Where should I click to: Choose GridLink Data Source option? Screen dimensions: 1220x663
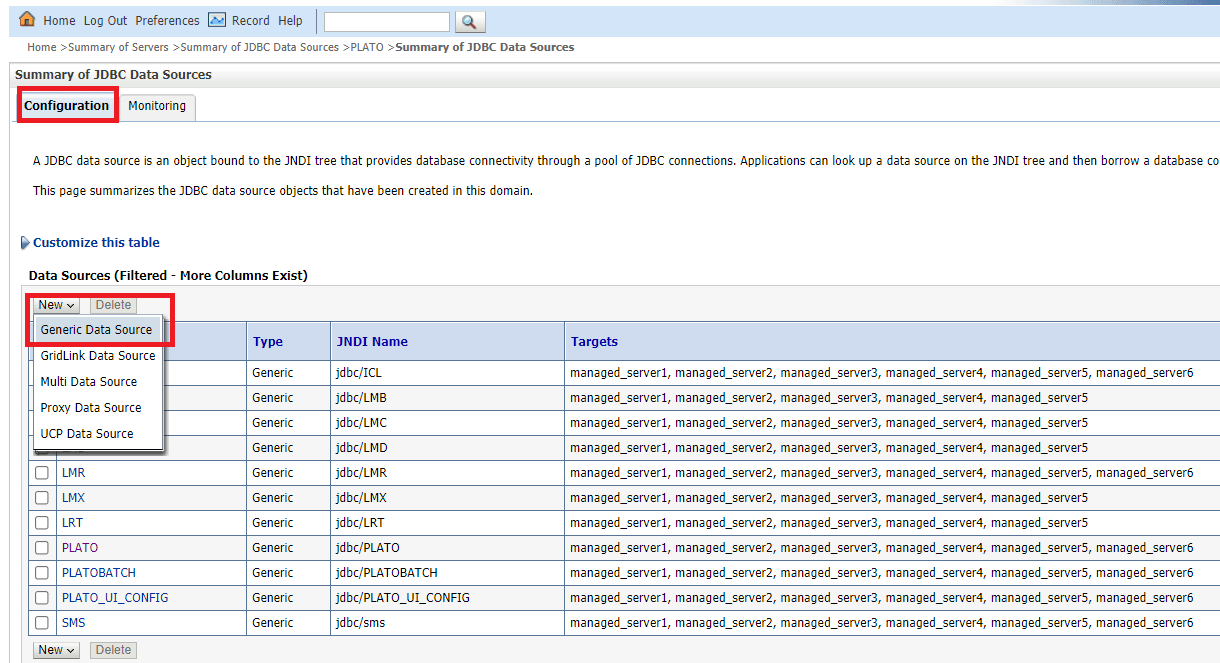pyautogui.click(x=98, y=356)
